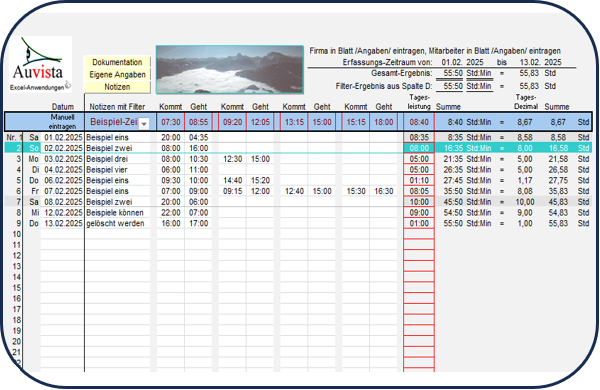The height and width of the screenshot is (390, 600).
Task: Select the manual entry cell 13:15
Action: click(x=294, y=122)
